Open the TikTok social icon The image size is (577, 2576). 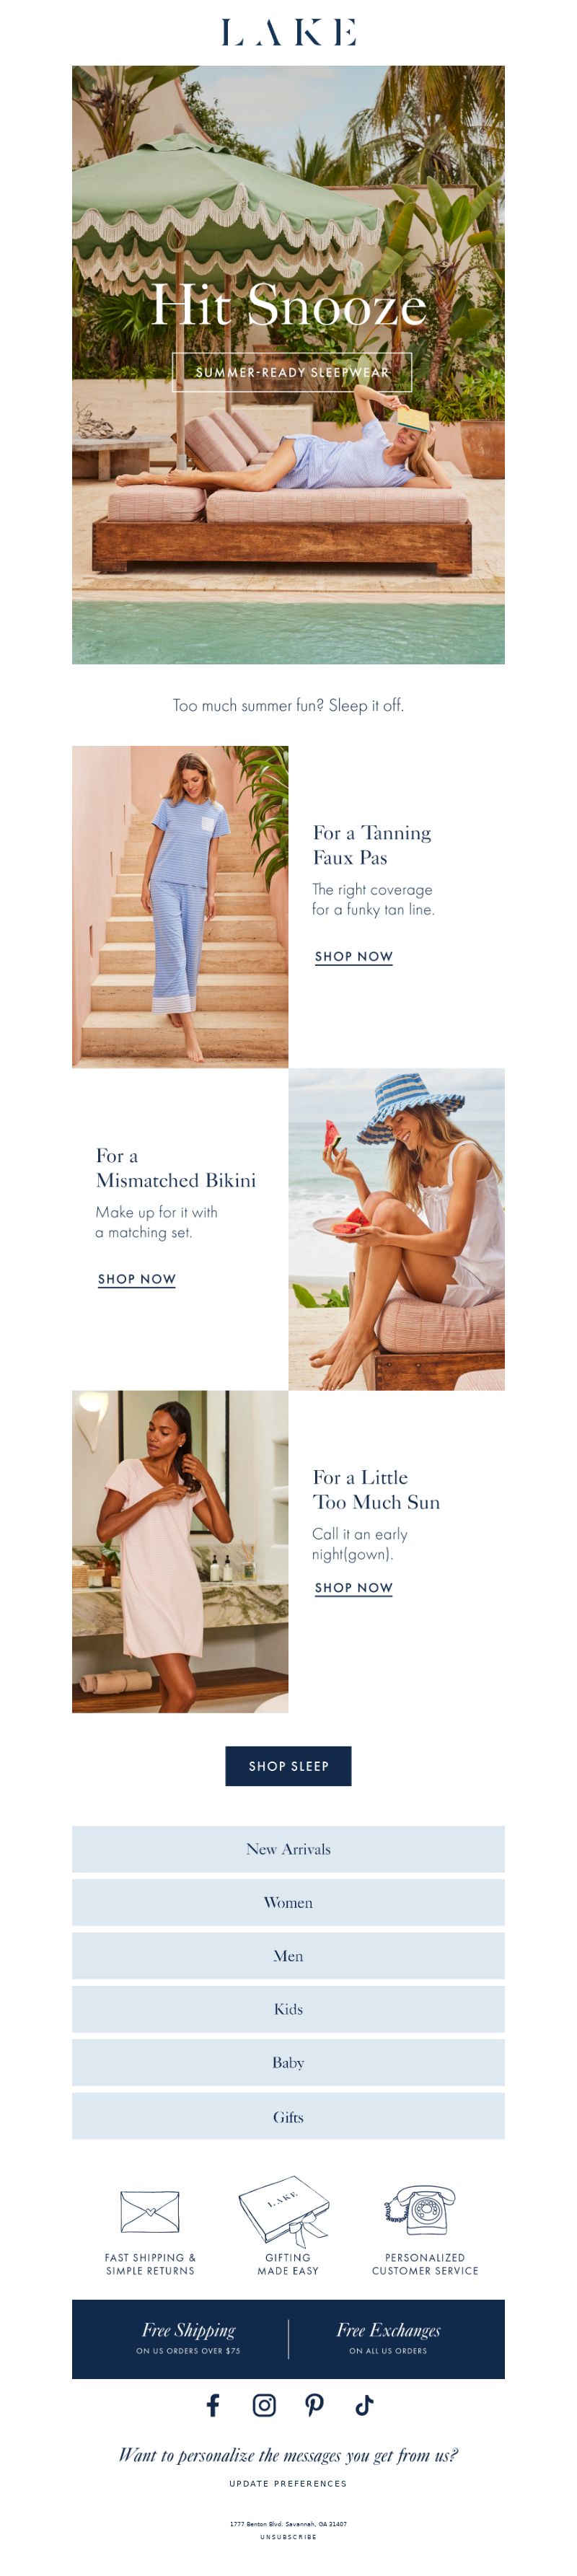(x=364, y=2405)
